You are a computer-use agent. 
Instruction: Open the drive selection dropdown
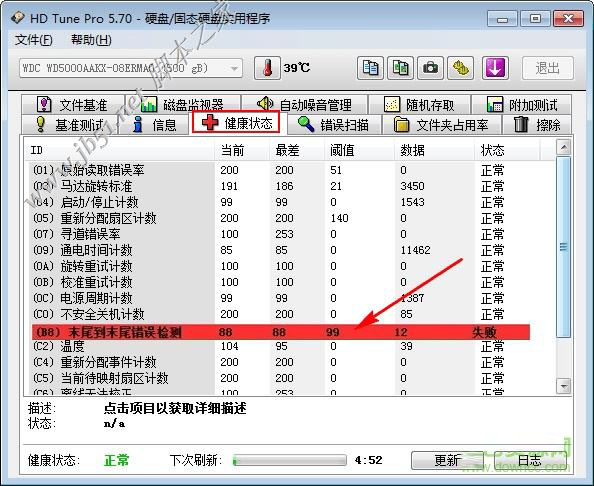click(131, 68)
